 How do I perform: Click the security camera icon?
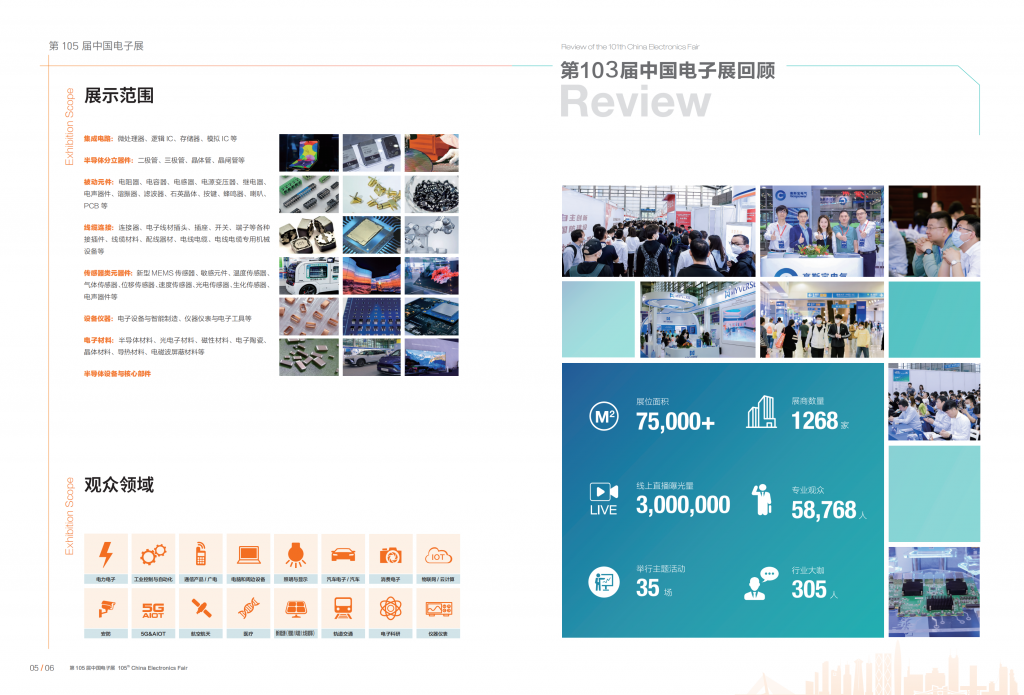pyautogui.click(x=105, y=608)
